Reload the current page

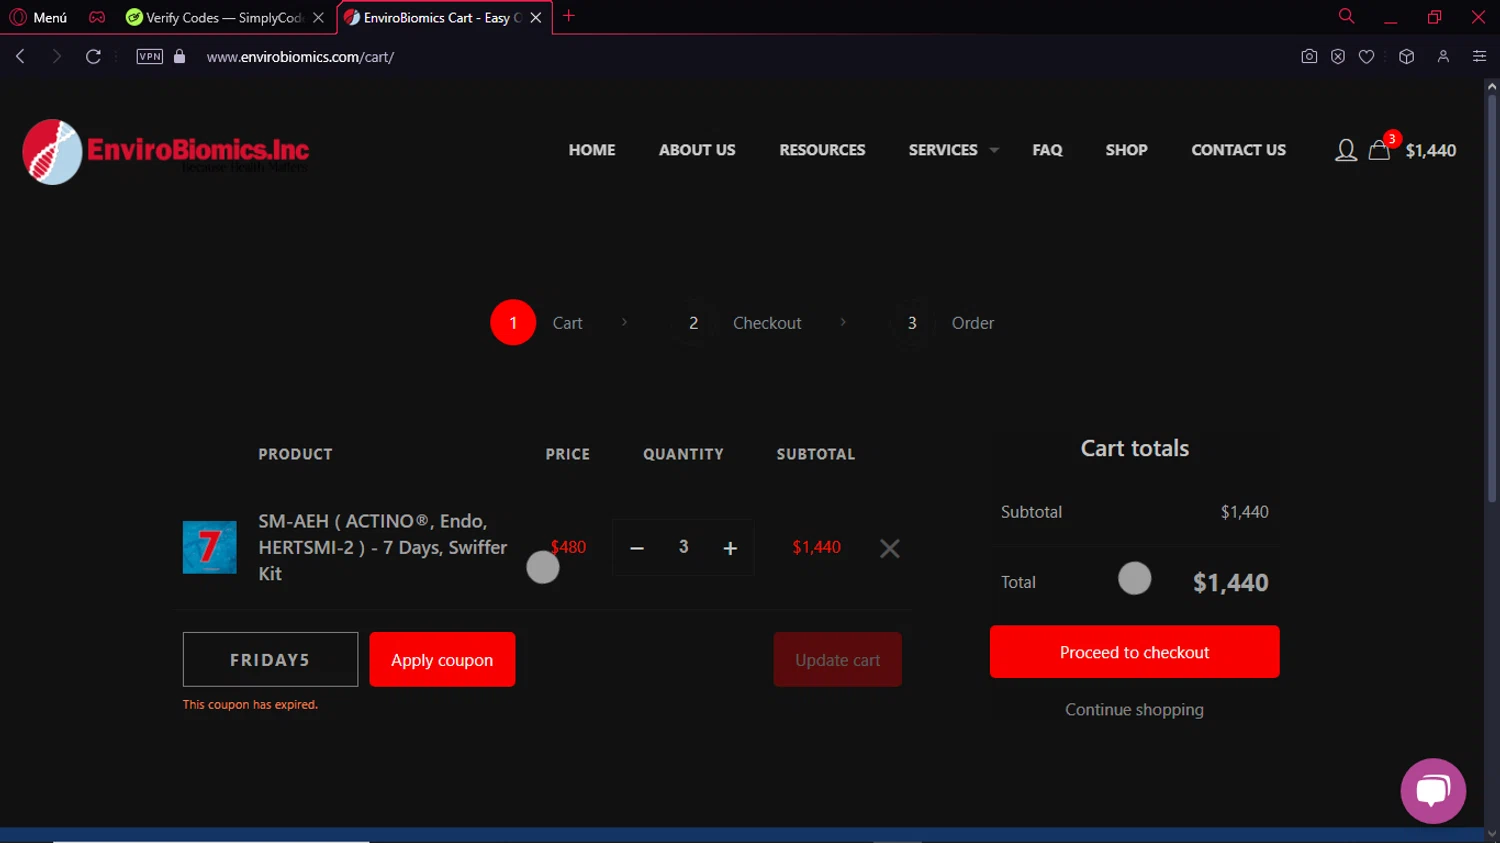(93, 57)
